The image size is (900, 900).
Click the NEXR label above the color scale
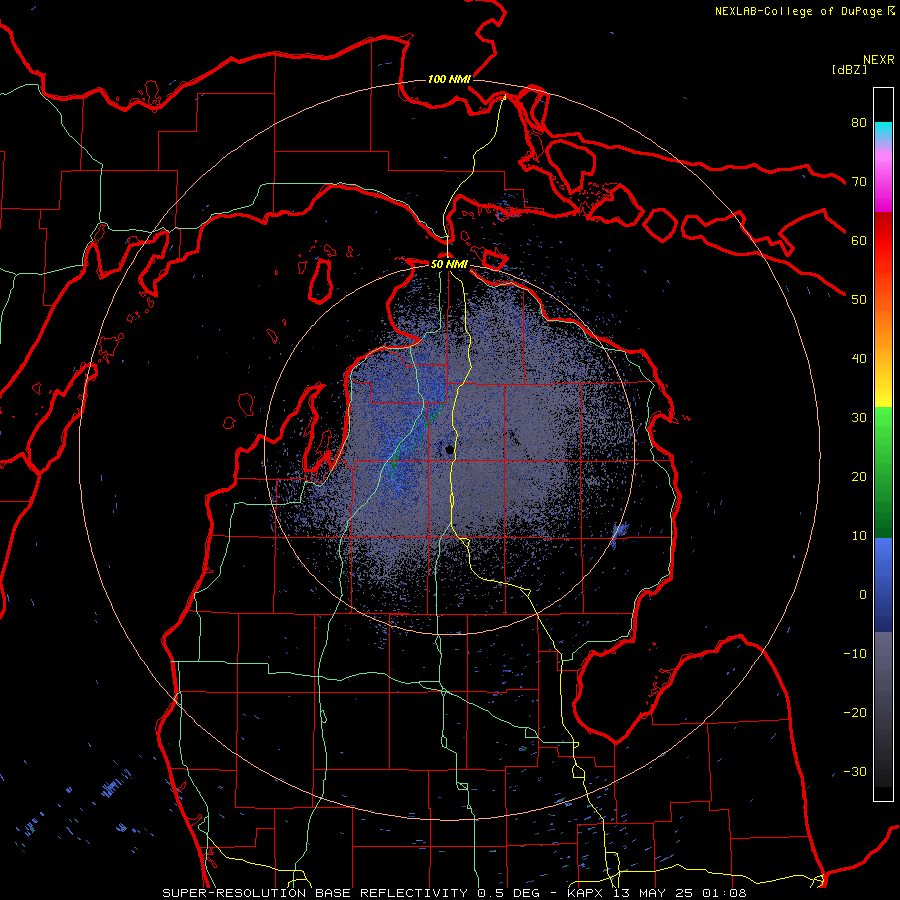pos(879,60)
